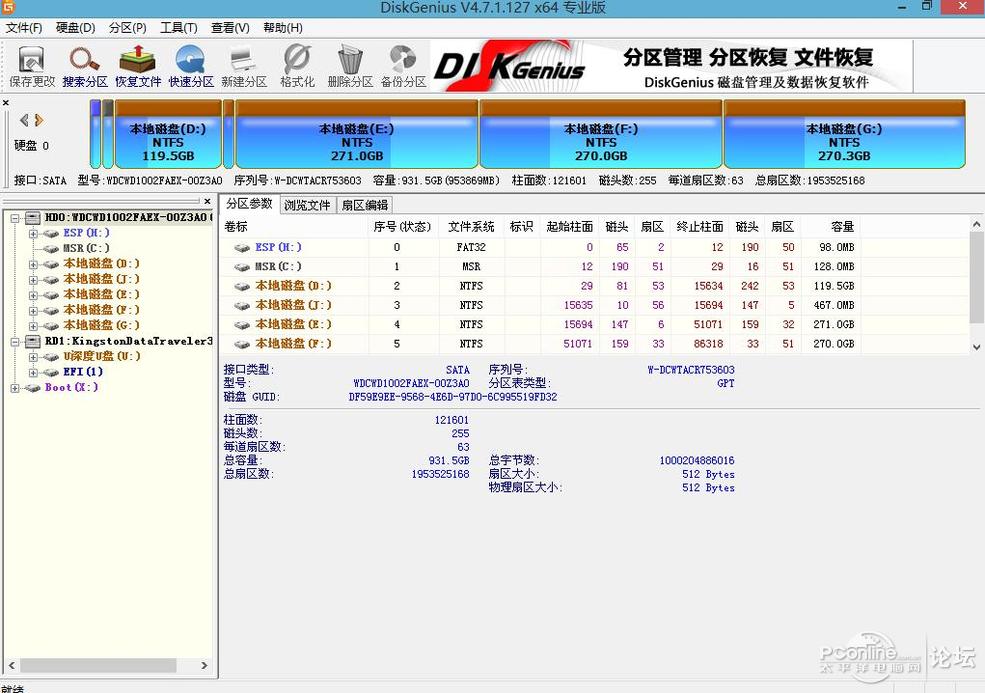Click the disk GUID value text

453,397
